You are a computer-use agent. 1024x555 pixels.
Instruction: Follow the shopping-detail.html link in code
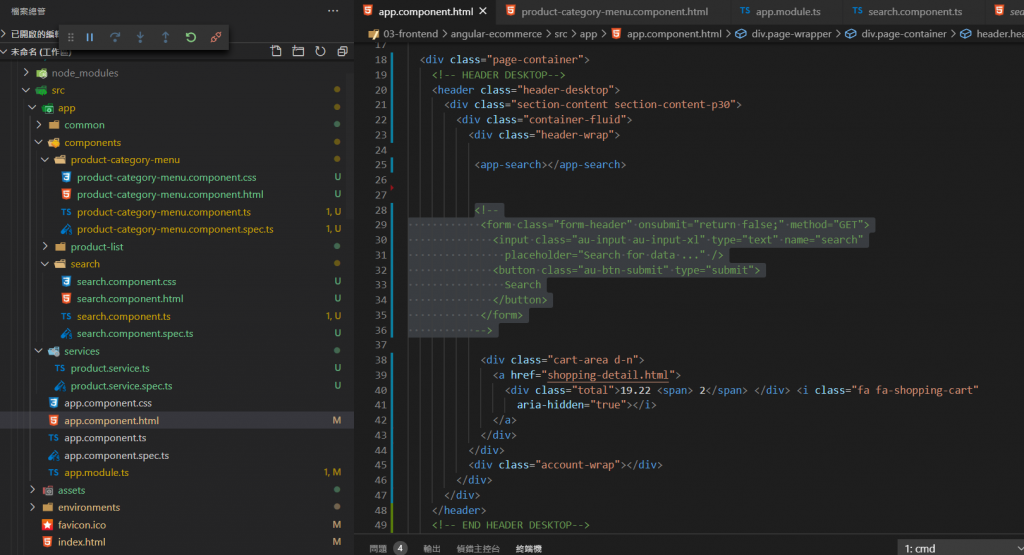(x=607, y=375)
